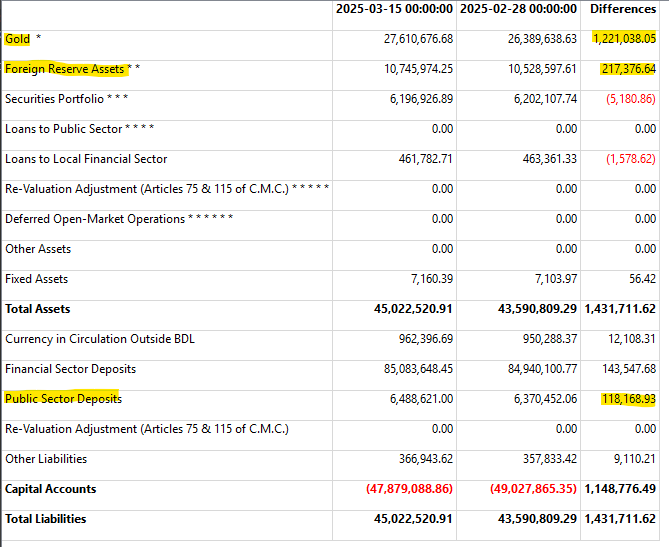Viewport: 669px width, 547px height.
Task: Select Total Assets value 43,590,809.29
Action: pyautogui.click(x=537, y=309)
